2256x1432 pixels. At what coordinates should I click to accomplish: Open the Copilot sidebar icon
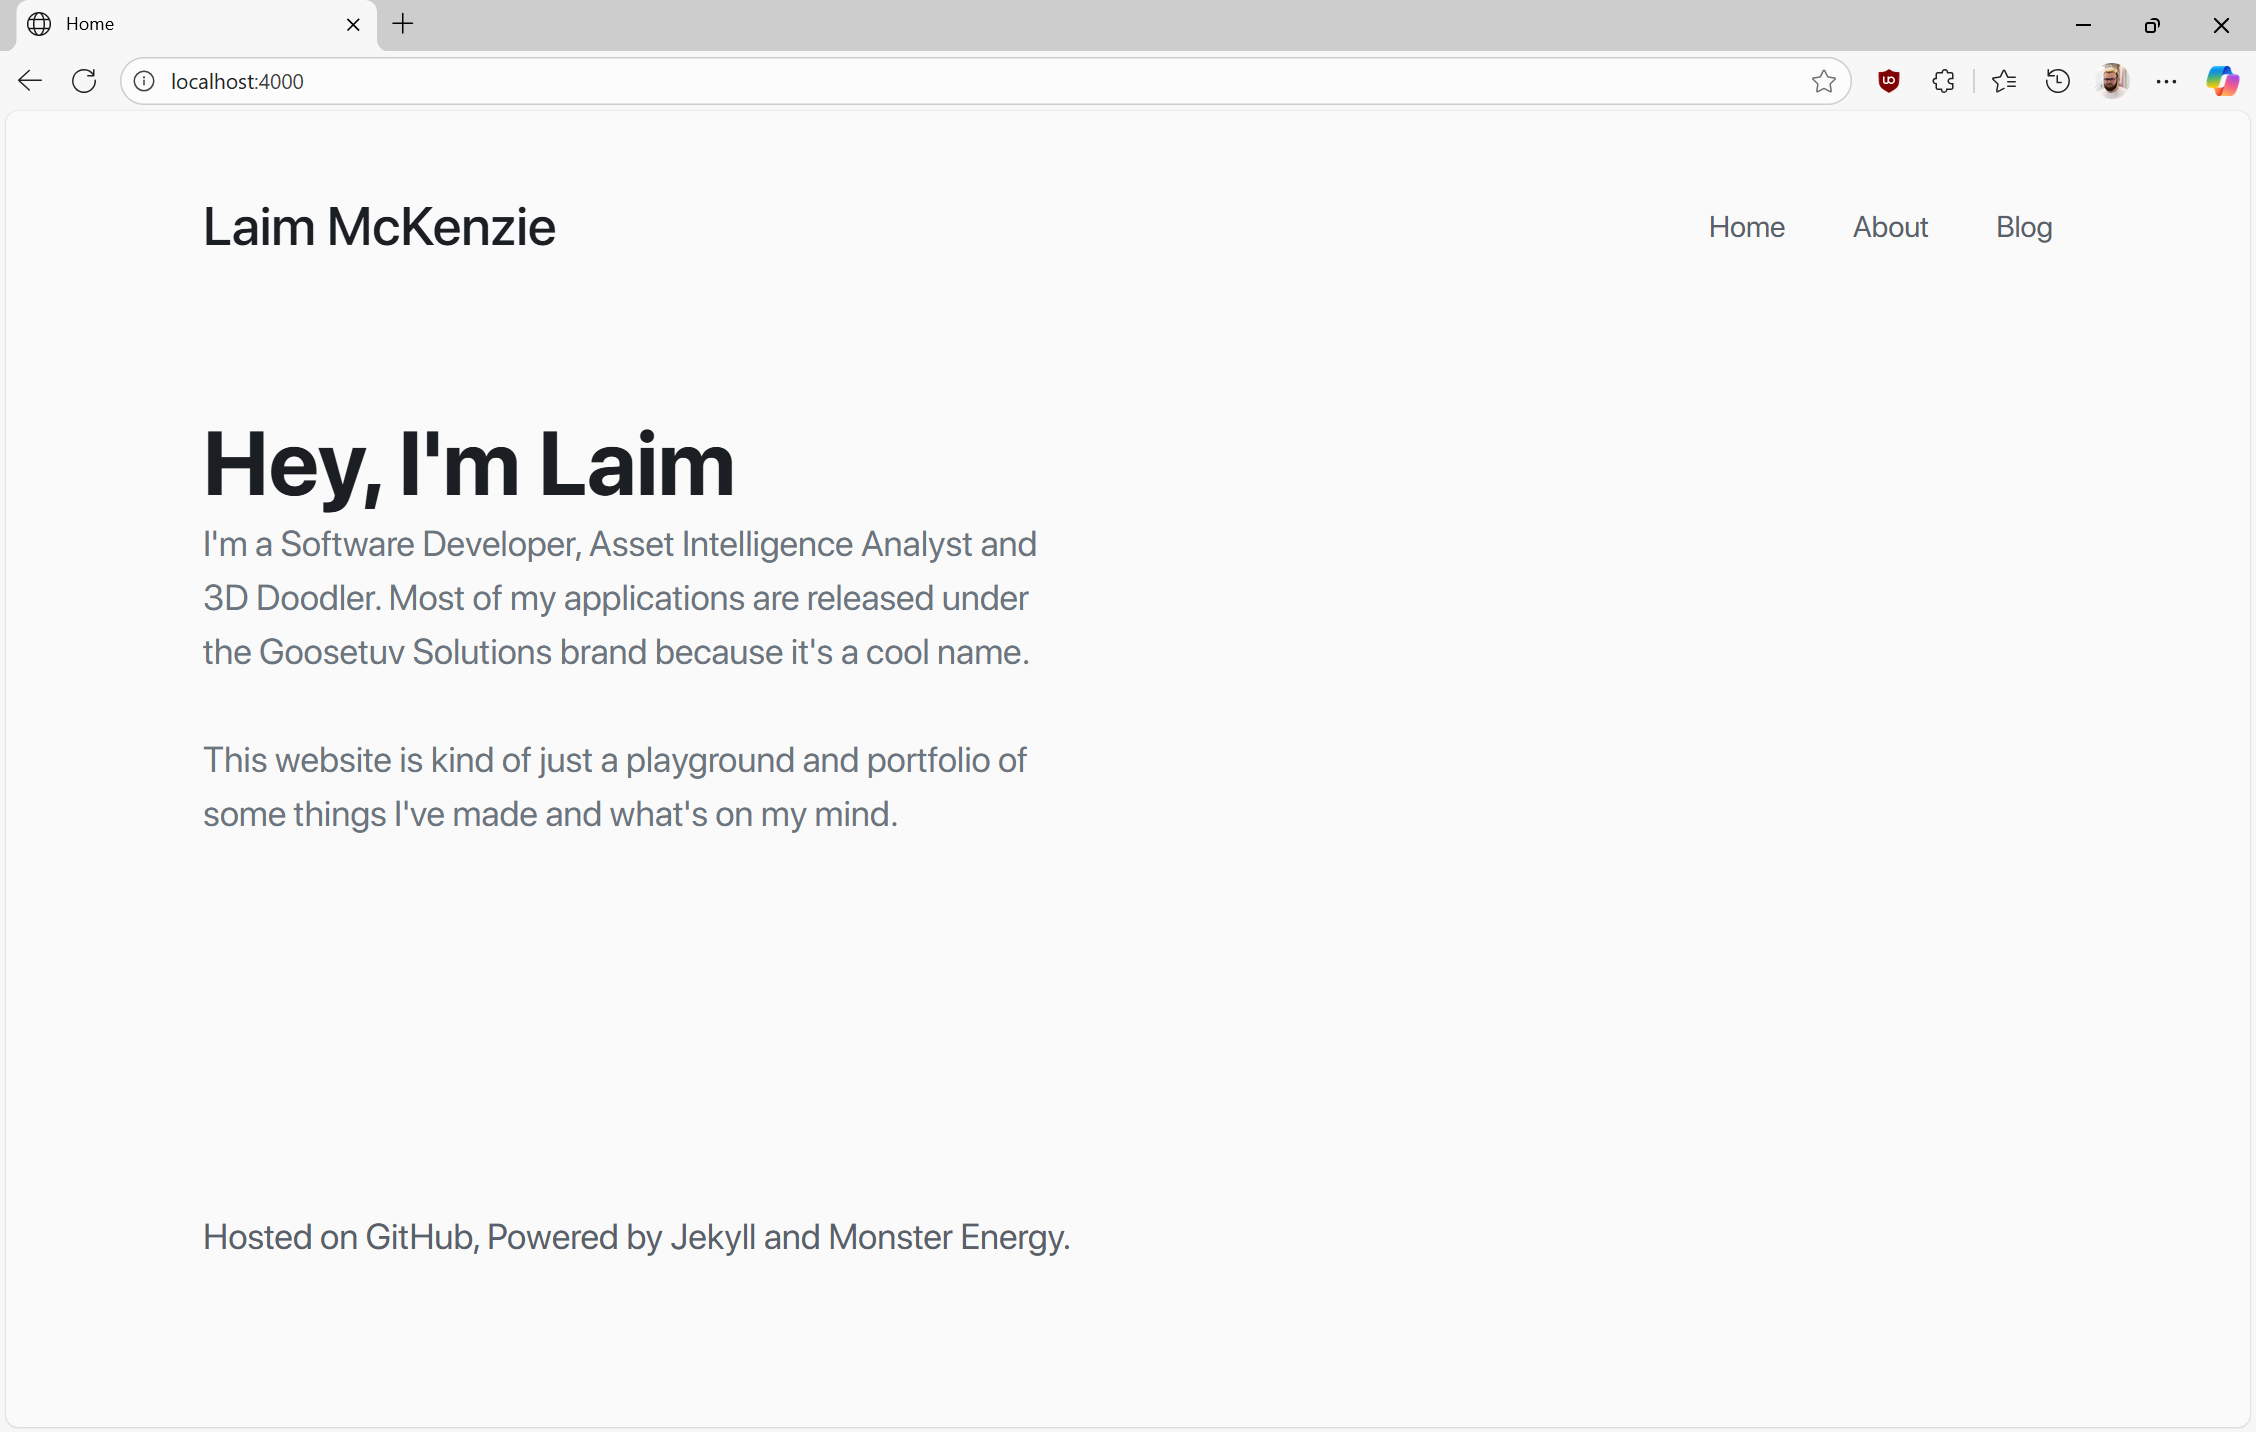click(x=2222, y=81)
